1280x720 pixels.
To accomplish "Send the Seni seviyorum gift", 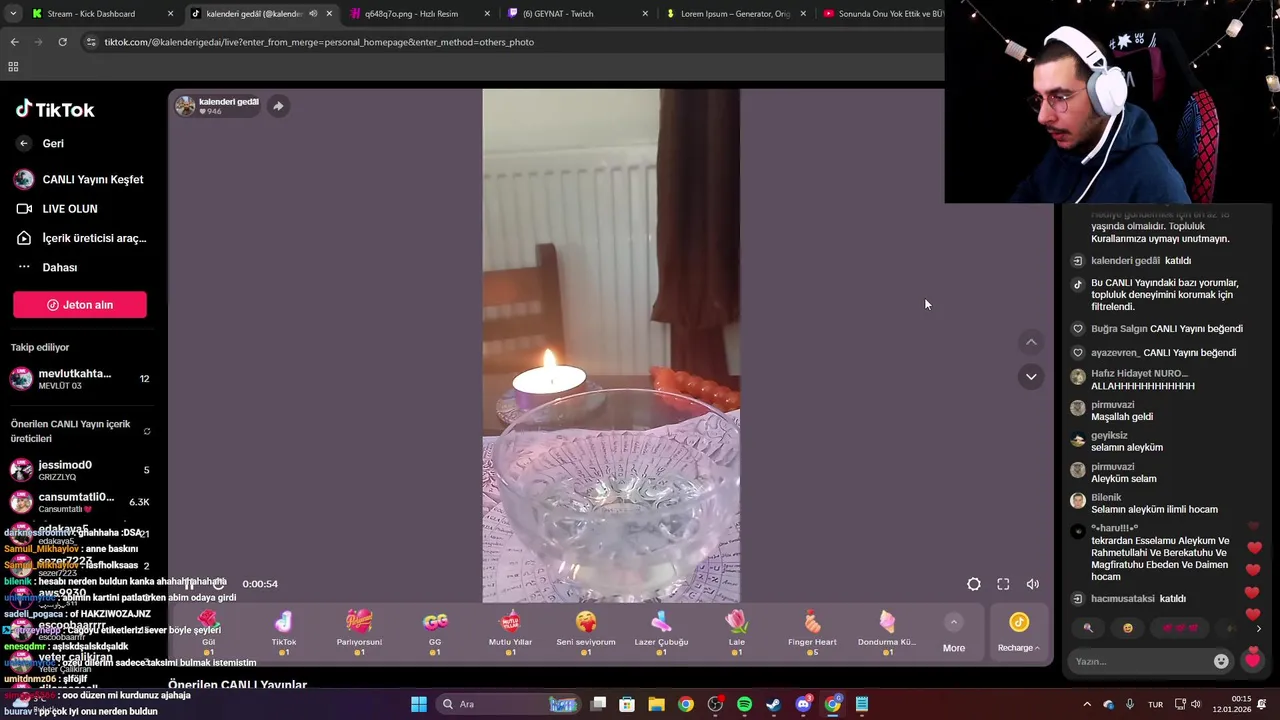I will point(586,632).
